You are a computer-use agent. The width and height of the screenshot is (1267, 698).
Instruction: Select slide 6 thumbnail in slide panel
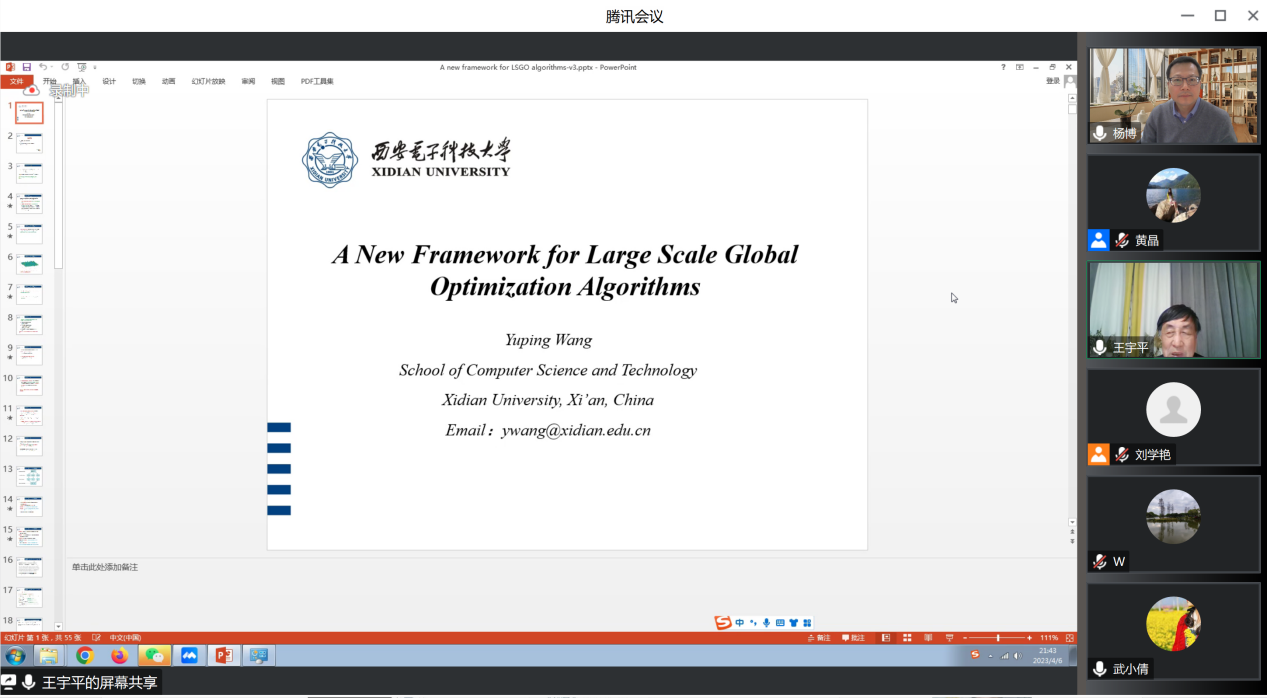click(29, 264)
